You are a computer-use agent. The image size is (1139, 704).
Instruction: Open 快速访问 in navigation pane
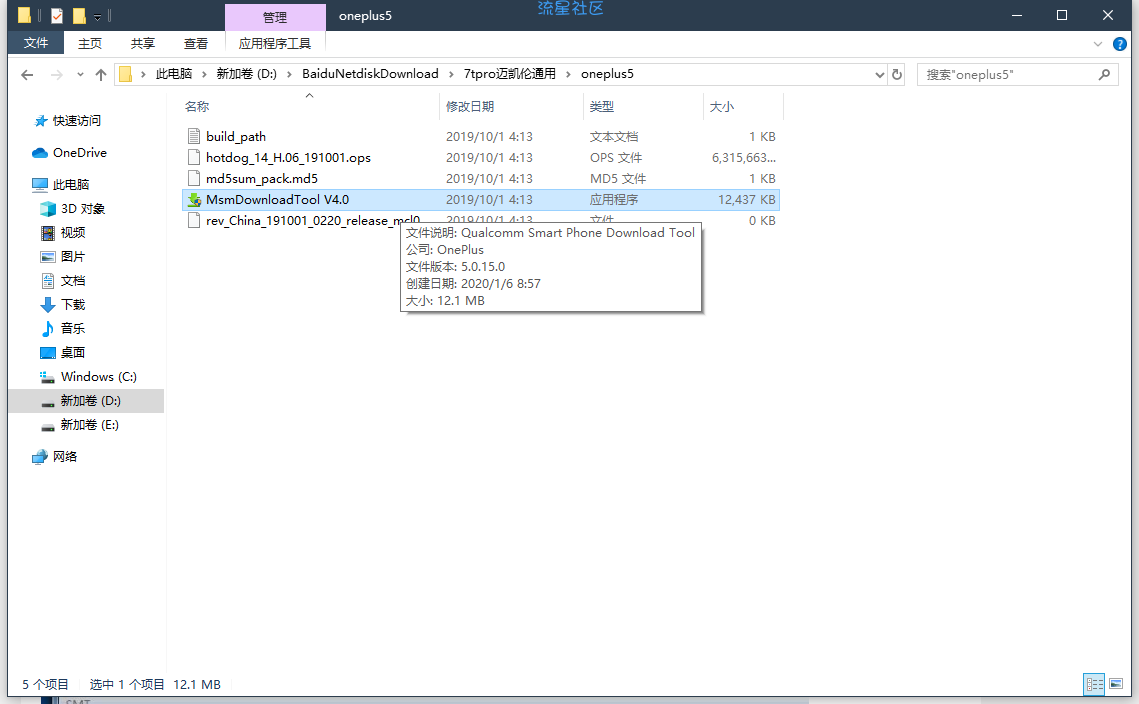click(x=76, y=121)
